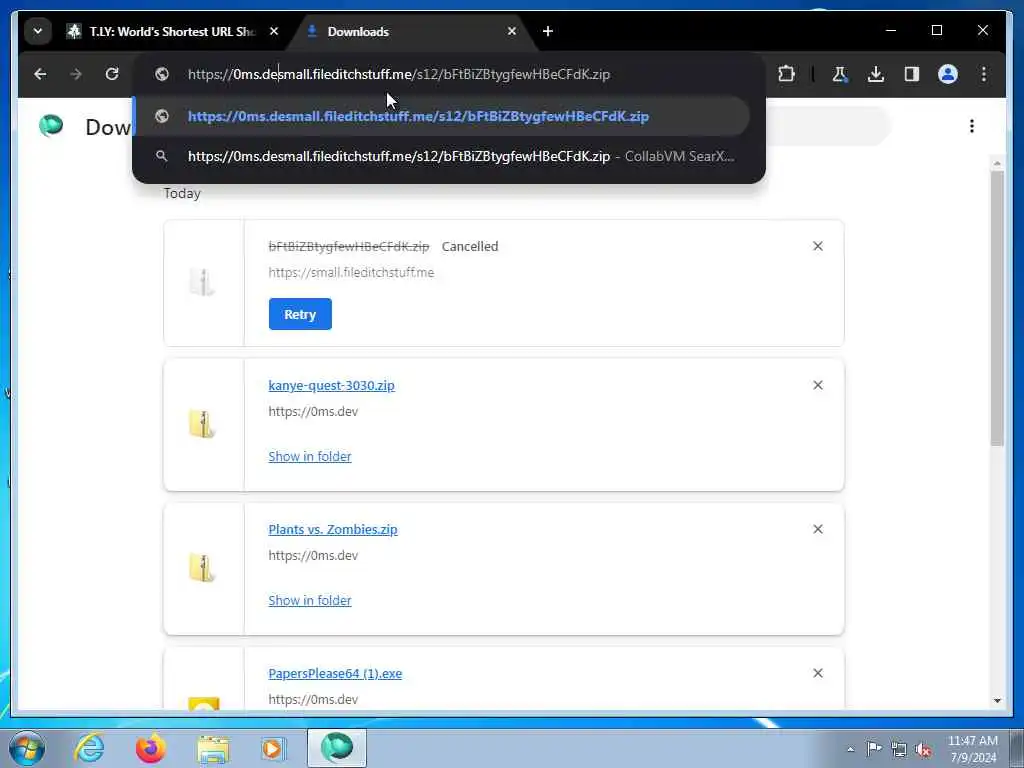
Task: Launch Internet Explorer from taskbar
Action: (89, 748)
